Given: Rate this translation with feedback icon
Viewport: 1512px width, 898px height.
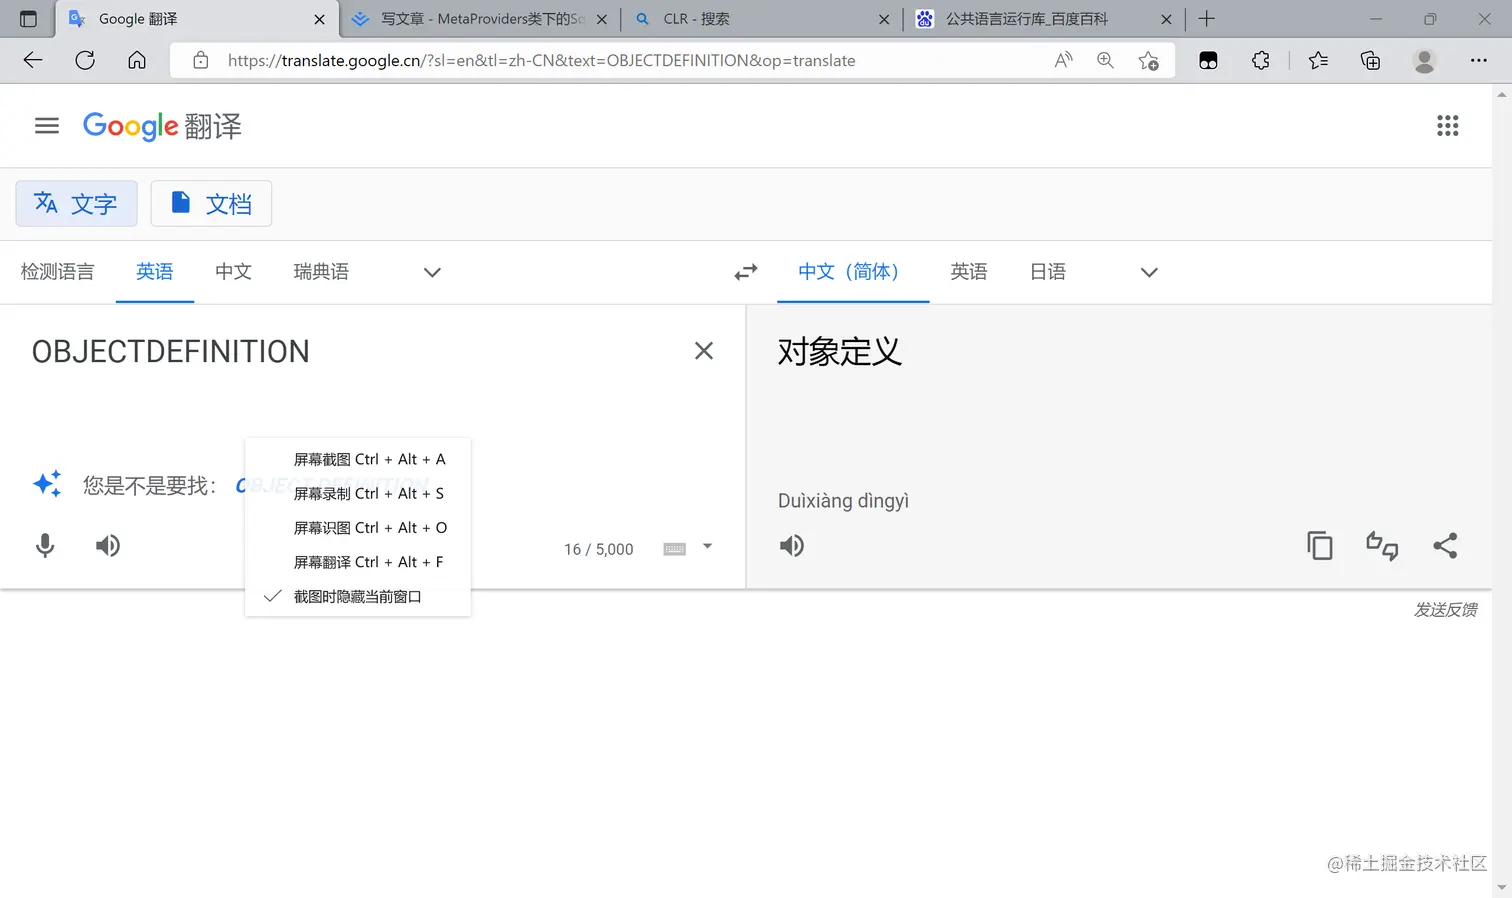Looking at the screenshot, I should click(1382, 546).
